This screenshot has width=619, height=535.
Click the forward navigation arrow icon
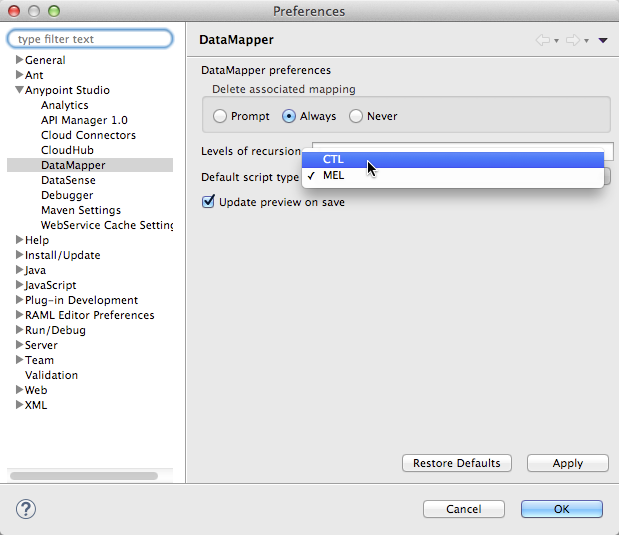(x=573, y=40)
